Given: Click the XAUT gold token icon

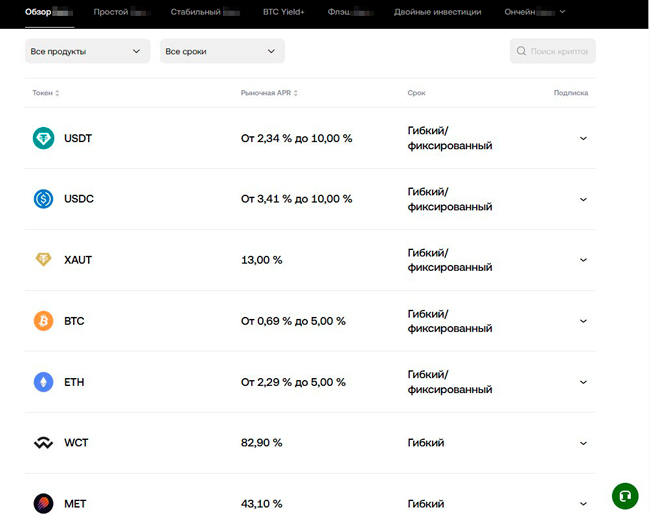Looking at the screenshot, I should tap(44, 260).
